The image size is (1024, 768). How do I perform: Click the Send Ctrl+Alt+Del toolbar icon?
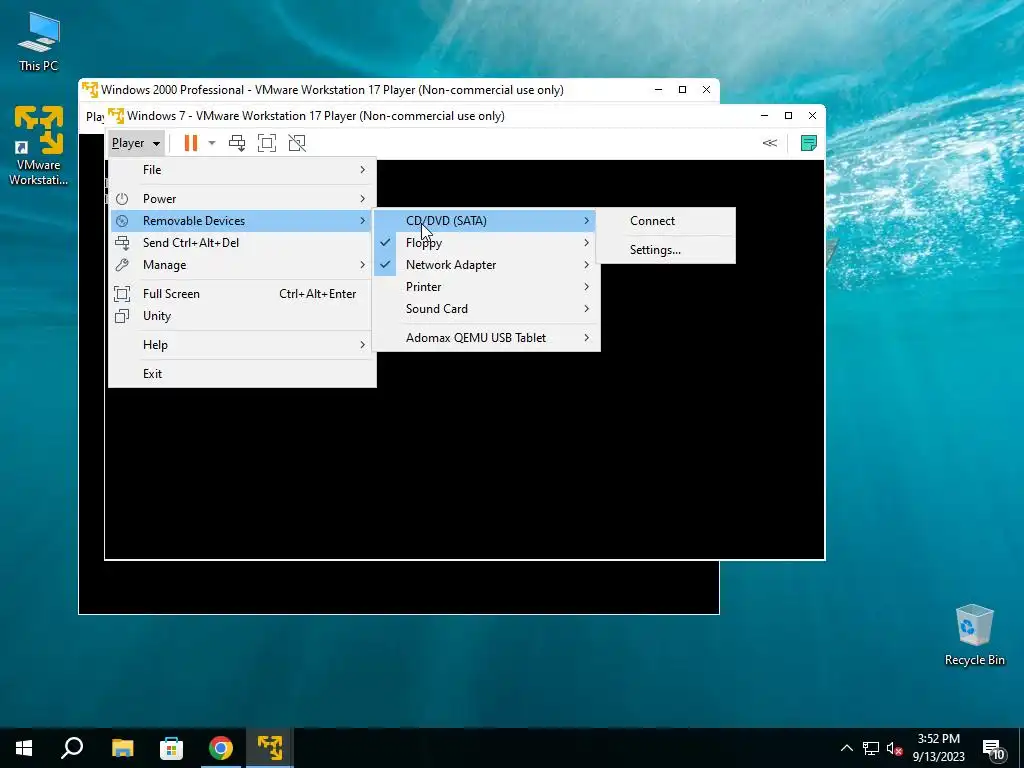(237, 143)
